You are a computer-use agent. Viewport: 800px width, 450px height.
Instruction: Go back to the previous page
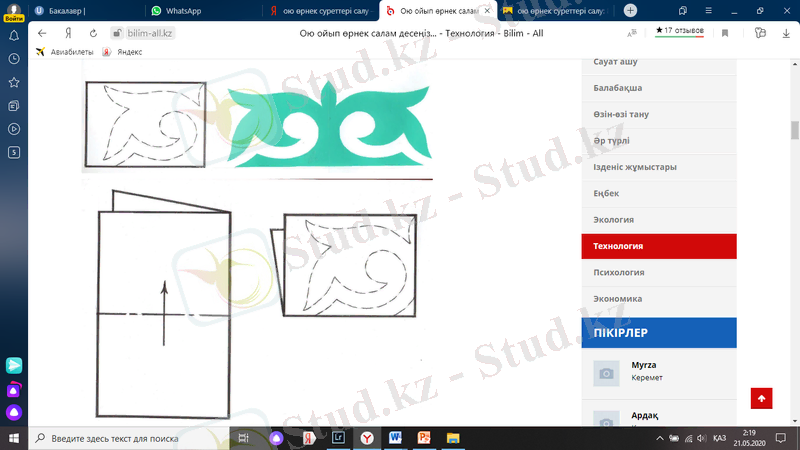[42, 33]
